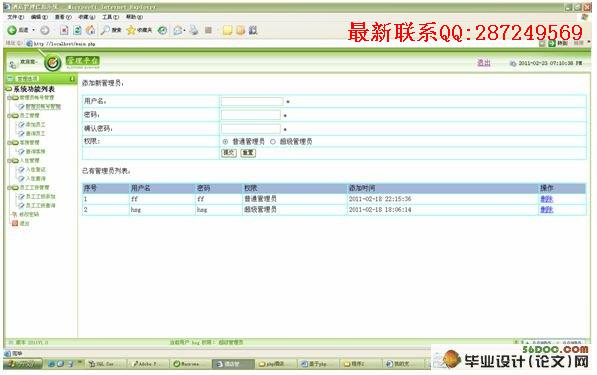Viewport: 597px width, 375px height.
Task: Click the Windows Start button
Action: (x=22, y=364)
